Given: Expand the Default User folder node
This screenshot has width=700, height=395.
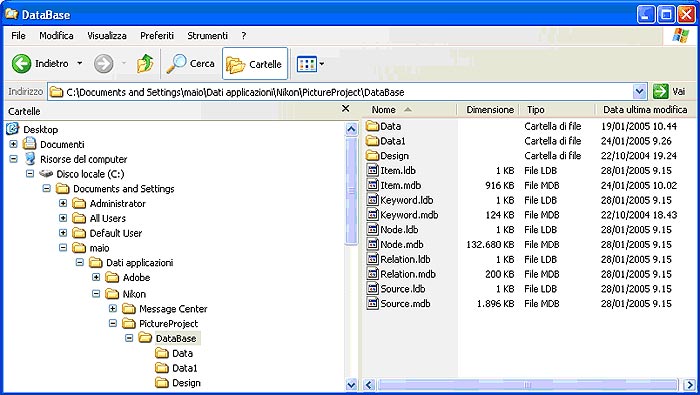Looking at the screenshot, I should click(x=63, y=233).
